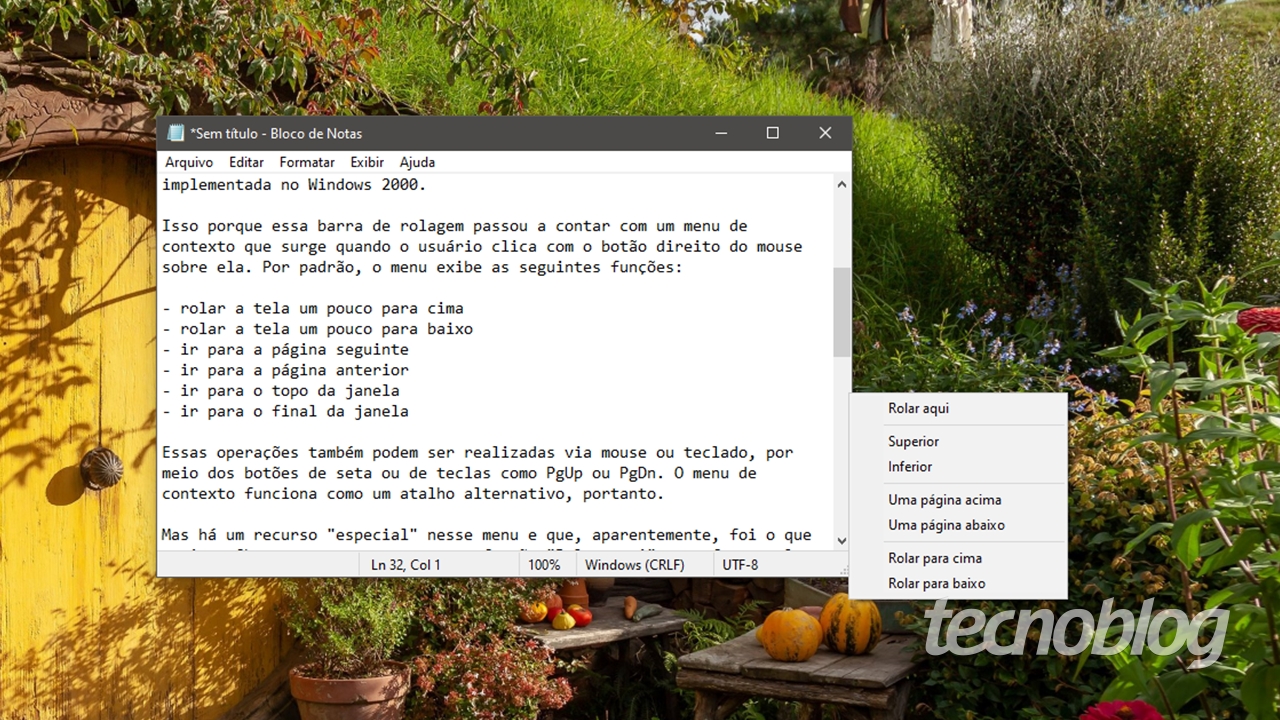Open the Ajuda menu
Viewport: 1280px width, 720px height.
click(417, 162)
